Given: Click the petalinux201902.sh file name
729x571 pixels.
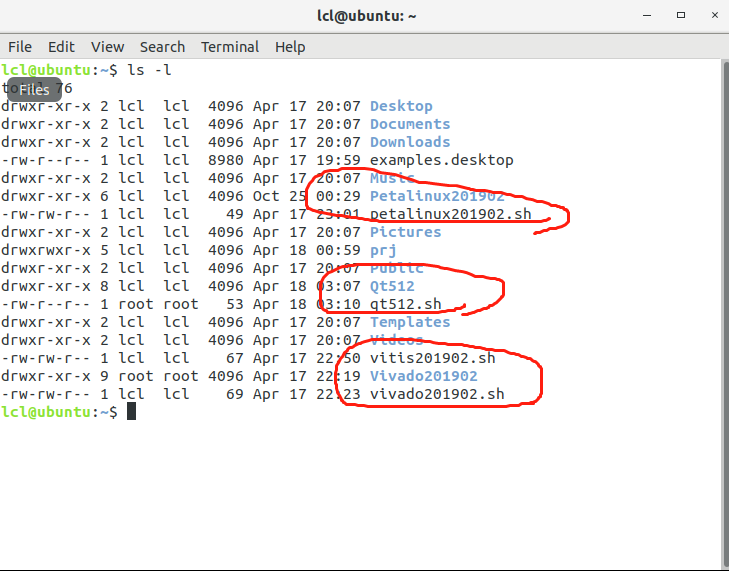Looking at the screenshot, I should pos(451,214).
